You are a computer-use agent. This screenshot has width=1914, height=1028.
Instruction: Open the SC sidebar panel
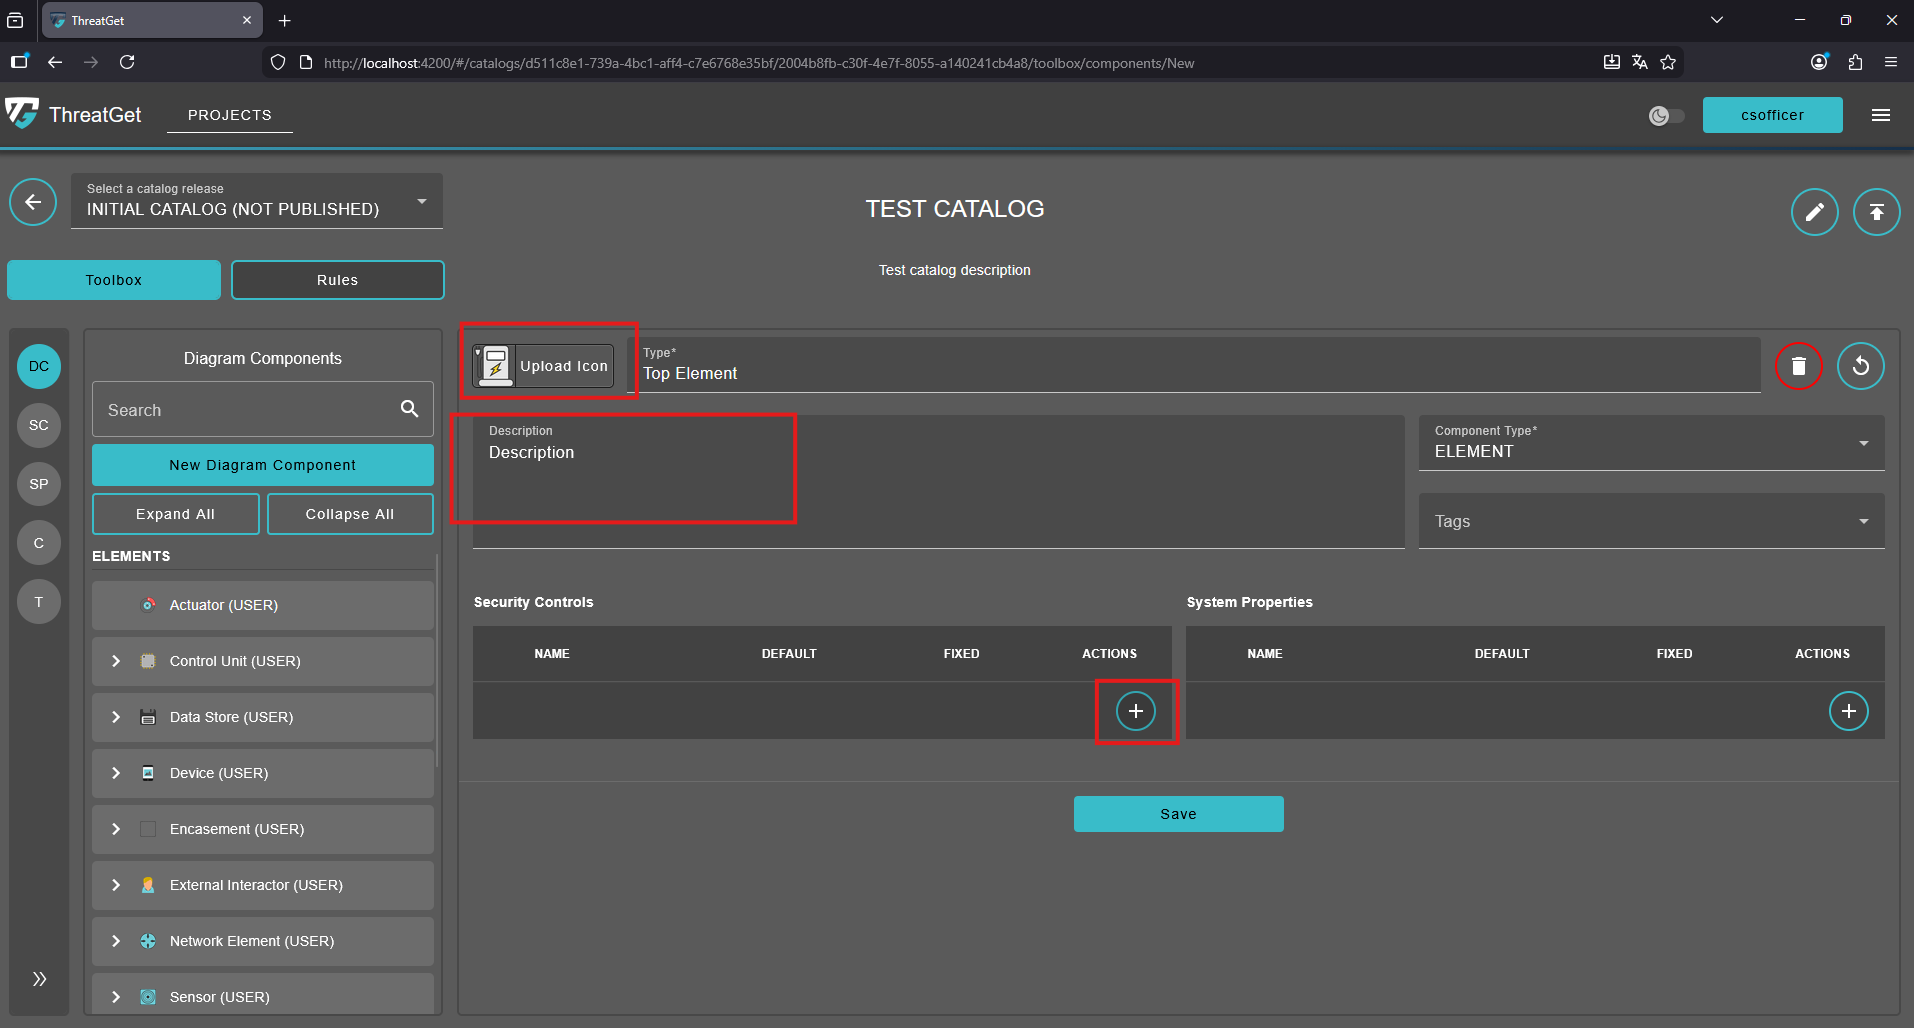coord(38,425)
